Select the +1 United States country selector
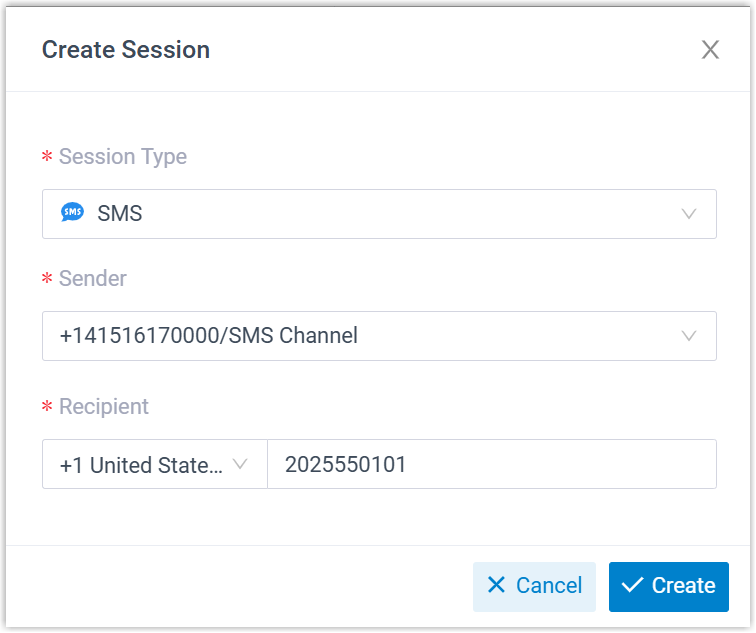Viewport: 756px width, 633px height. pos(142,465)
